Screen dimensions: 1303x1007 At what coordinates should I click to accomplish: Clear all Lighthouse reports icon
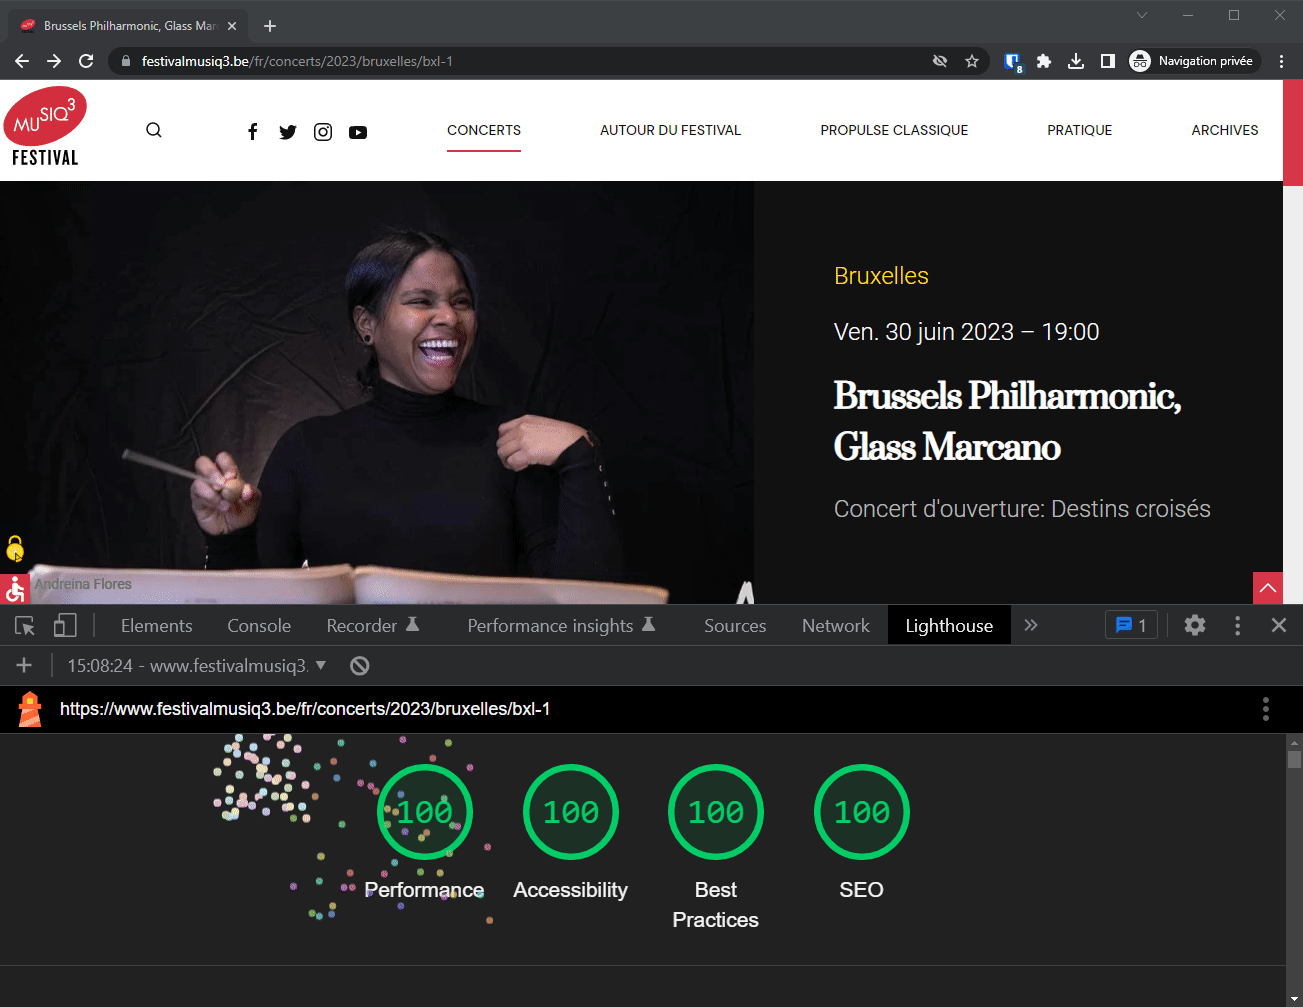(360, 666)
